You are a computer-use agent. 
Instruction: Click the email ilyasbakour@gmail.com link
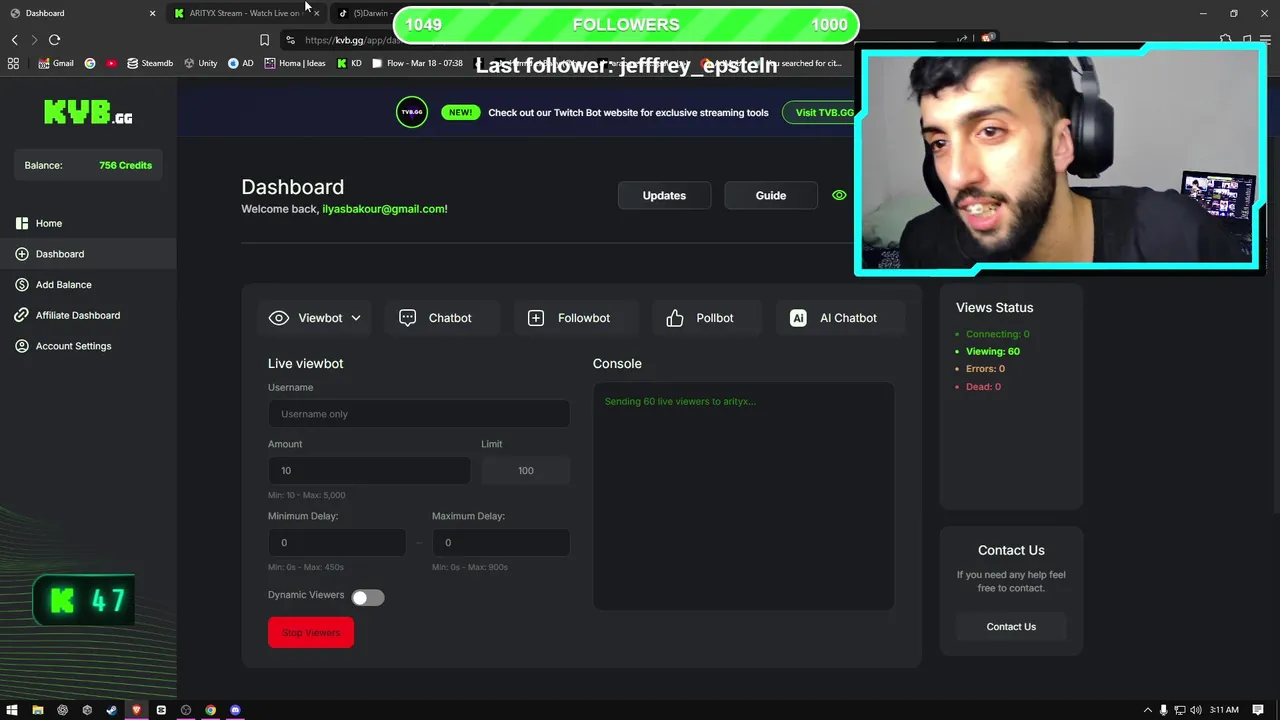[384, 209]
